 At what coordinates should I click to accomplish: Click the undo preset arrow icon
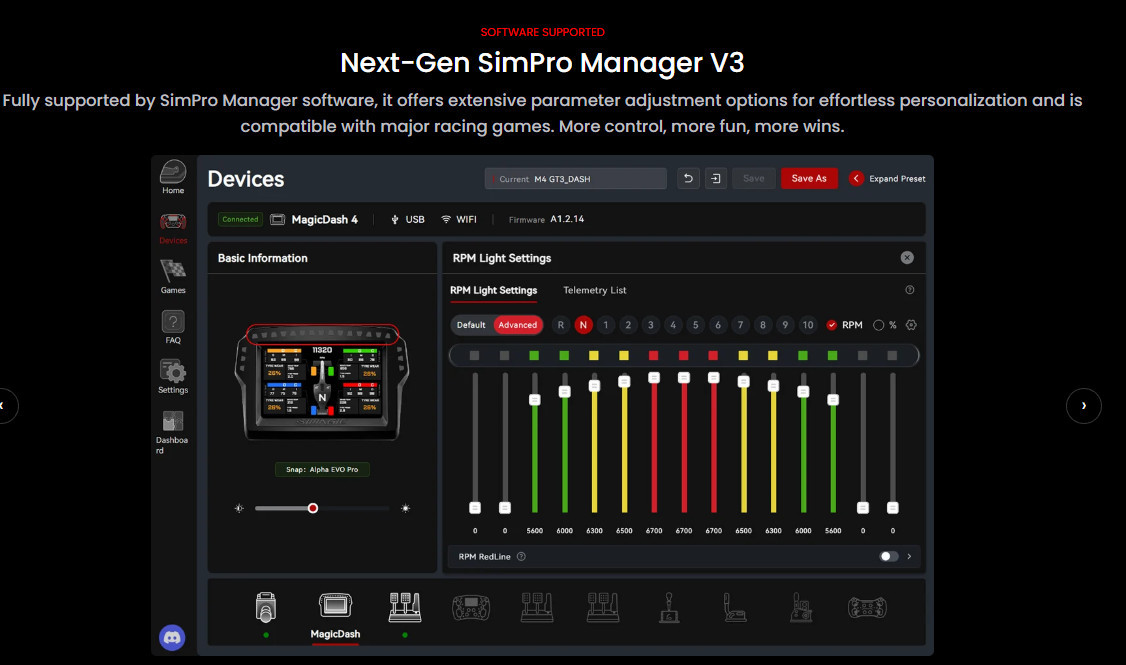click(x=688, y=178)
